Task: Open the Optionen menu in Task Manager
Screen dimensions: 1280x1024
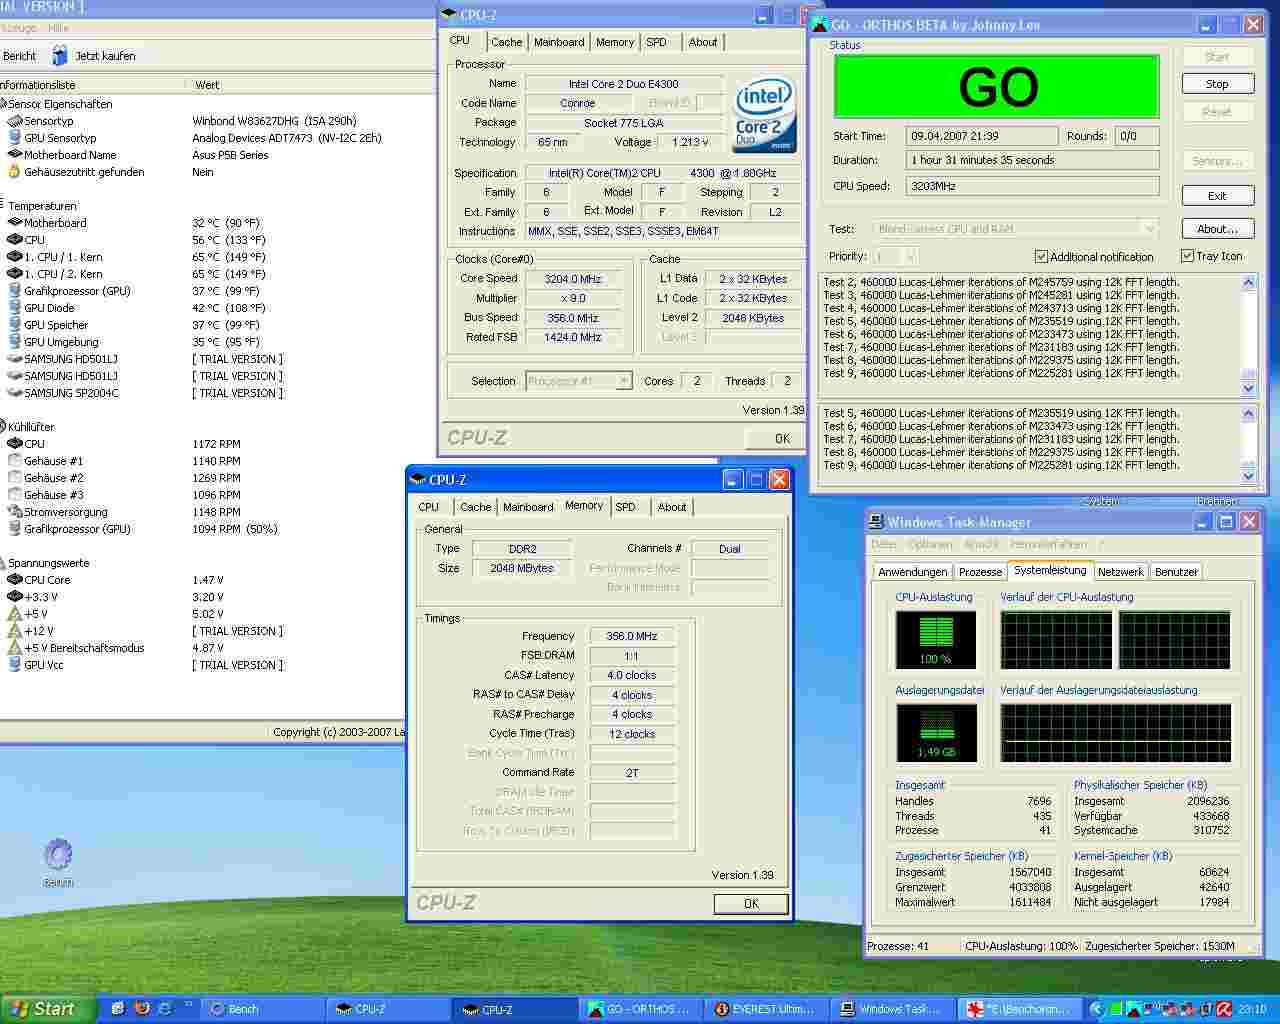Action: [930, 544]
